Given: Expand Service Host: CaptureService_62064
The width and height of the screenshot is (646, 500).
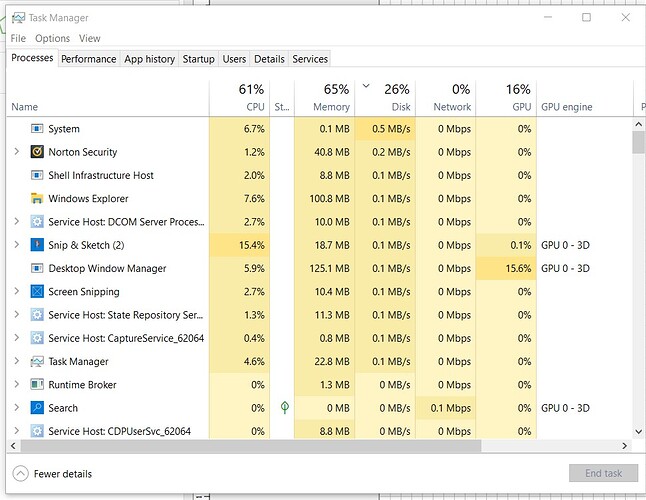Looking at the screenshot, I should coord(16,338).
